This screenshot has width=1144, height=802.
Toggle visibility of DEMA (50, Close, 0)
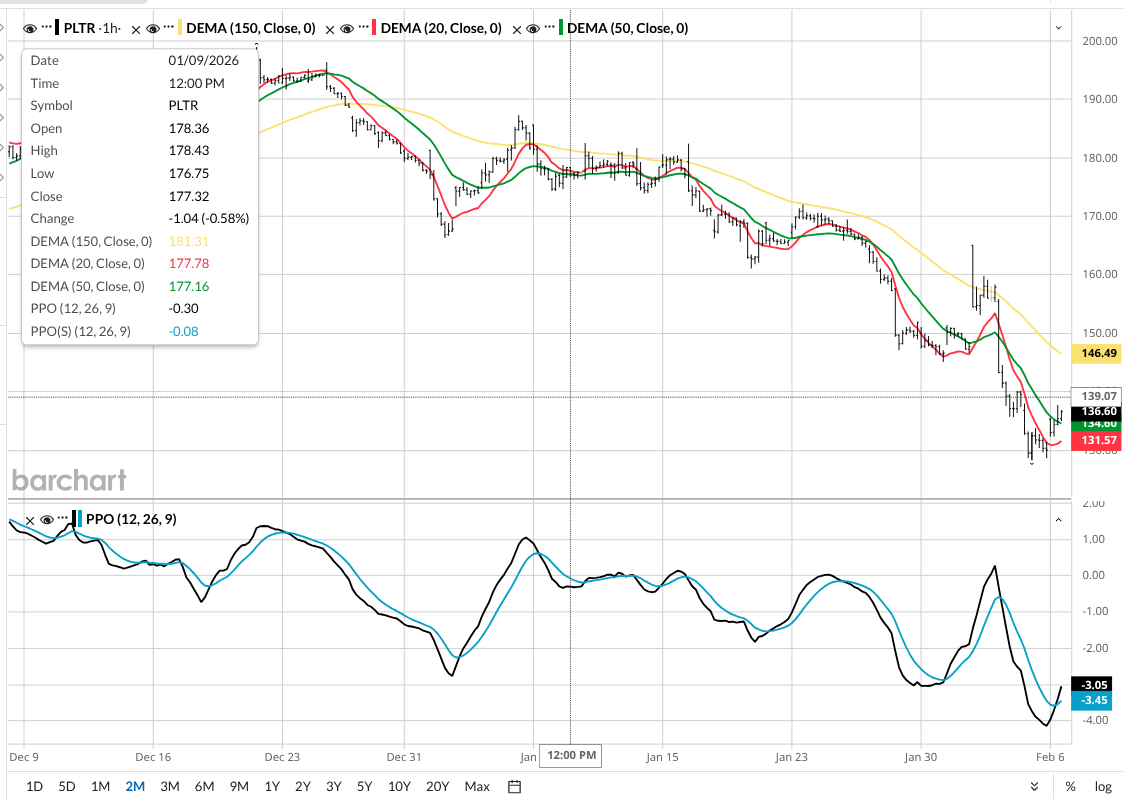click(x=533, y=28)
